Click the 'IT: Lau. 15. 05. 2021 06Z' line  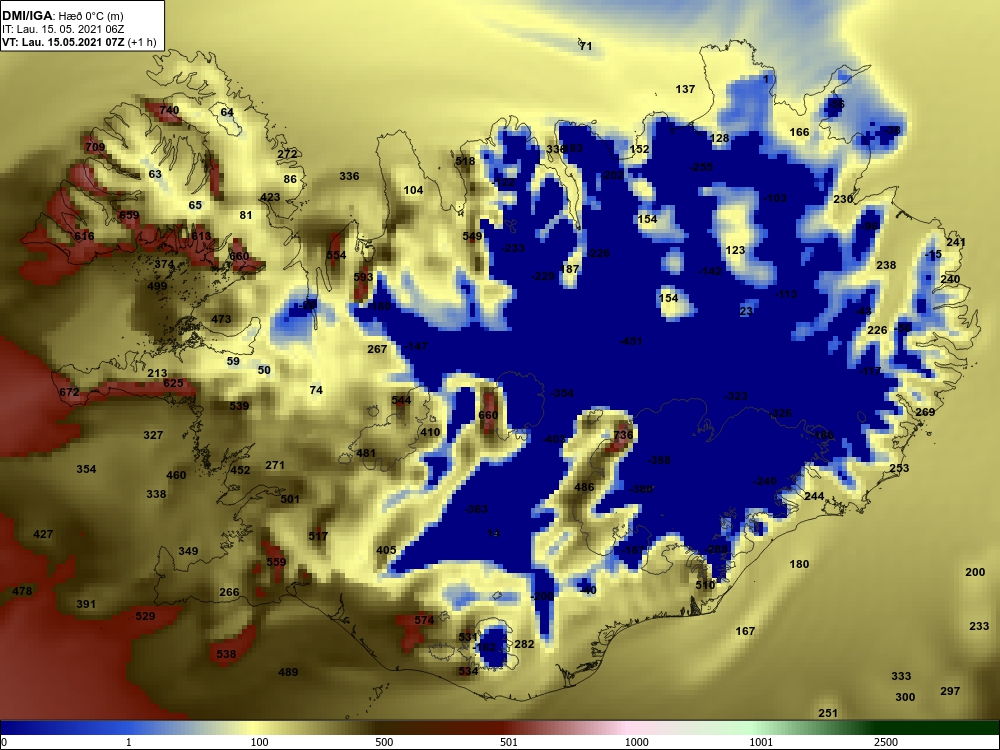click(x=56, y=29)
